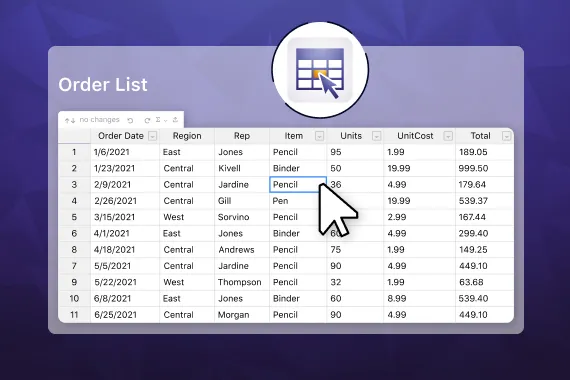The image size is (570, 380).
Task: Click the Kivell rep cell
Action: tap(242, 168)
